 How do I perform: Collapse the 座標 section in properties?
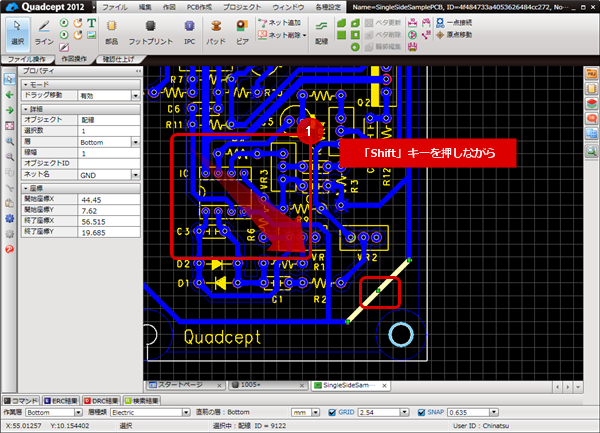click(x=26, y=188)
